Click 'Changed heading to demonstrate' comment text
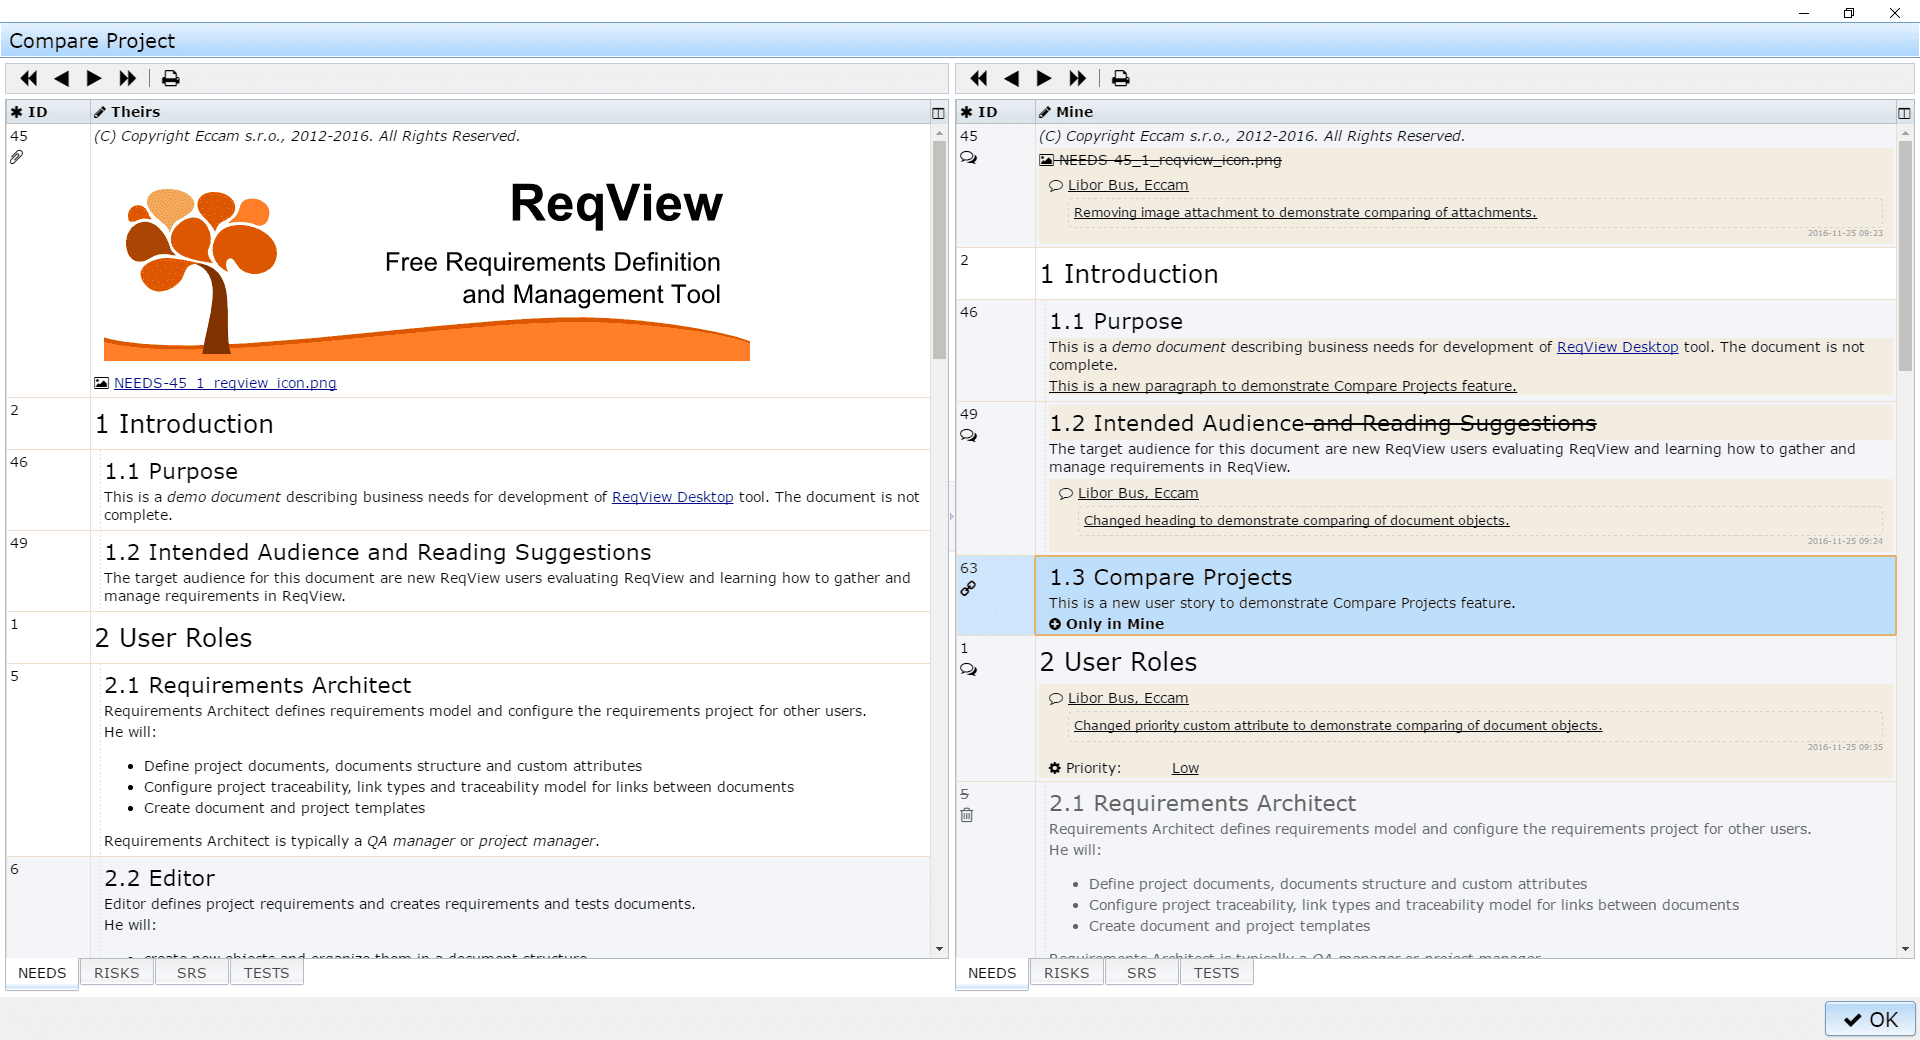1920x1040 pixels. pos(1297,521)
